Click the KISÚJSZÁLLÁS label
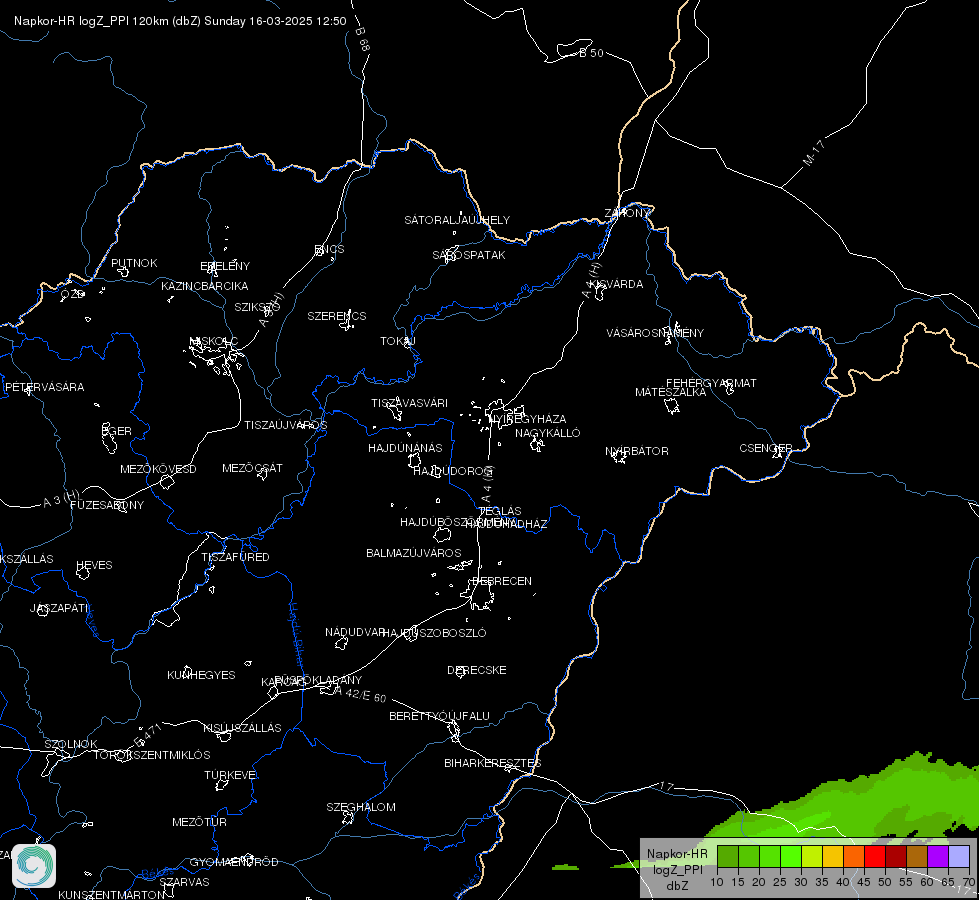 (x=242, y=728)
